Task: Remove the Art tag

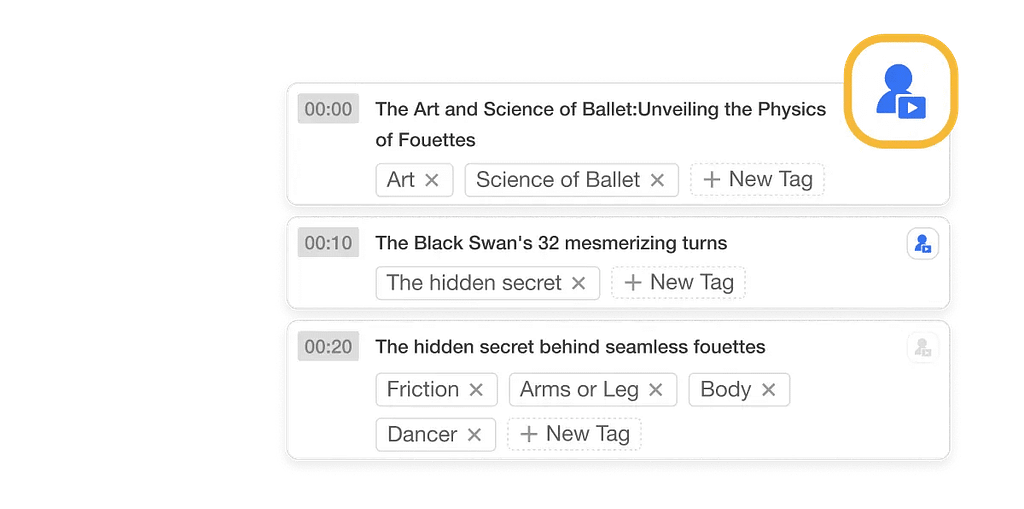Action: (x=432, y=180)
